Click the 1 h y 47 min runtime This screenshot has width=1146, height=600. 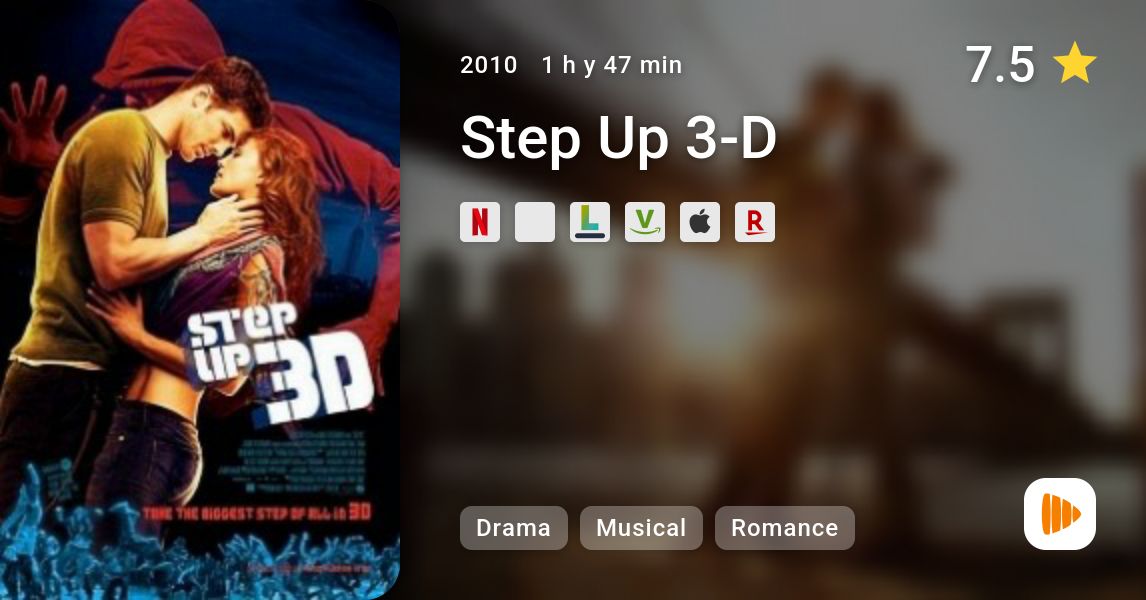coord(612,65)
